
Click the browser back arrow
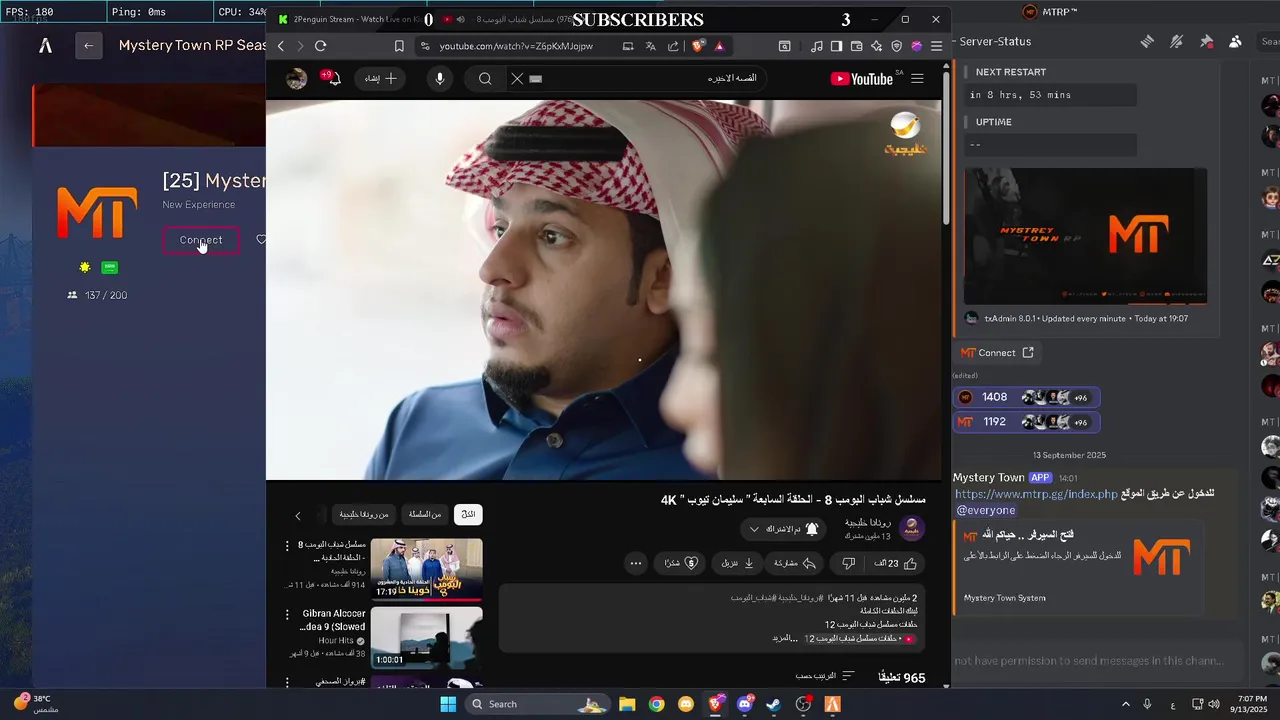click(281, 46)
